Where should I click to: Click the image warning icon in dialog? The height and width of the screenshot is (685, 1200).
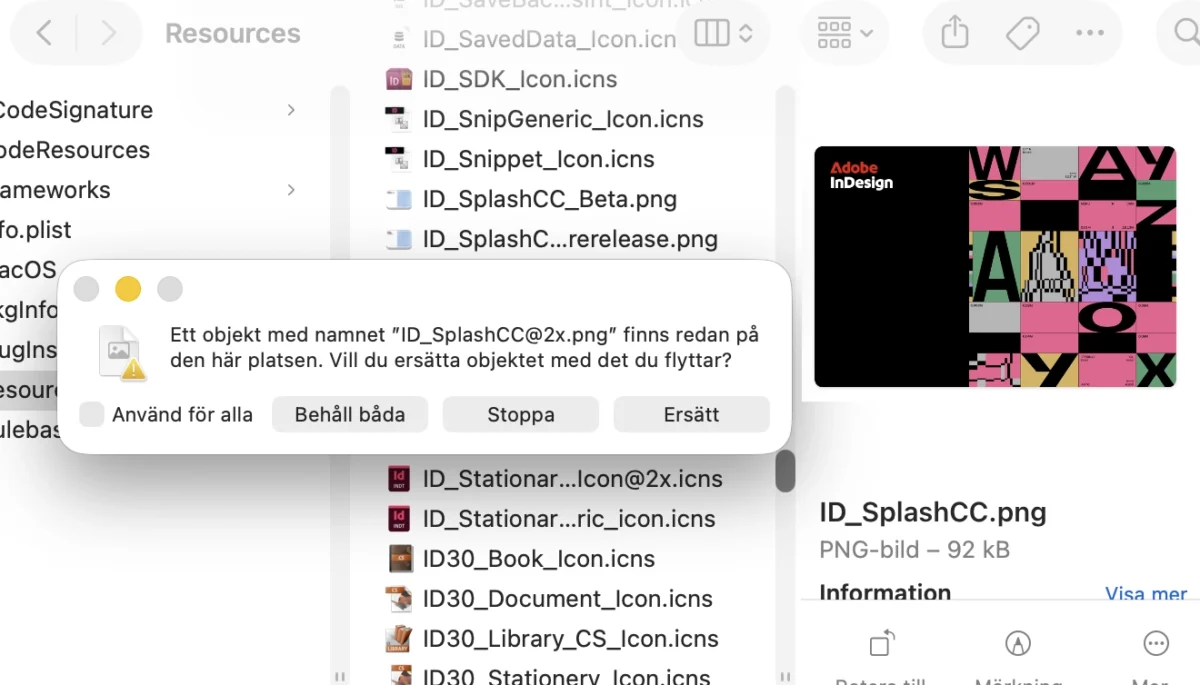[122, 353]
